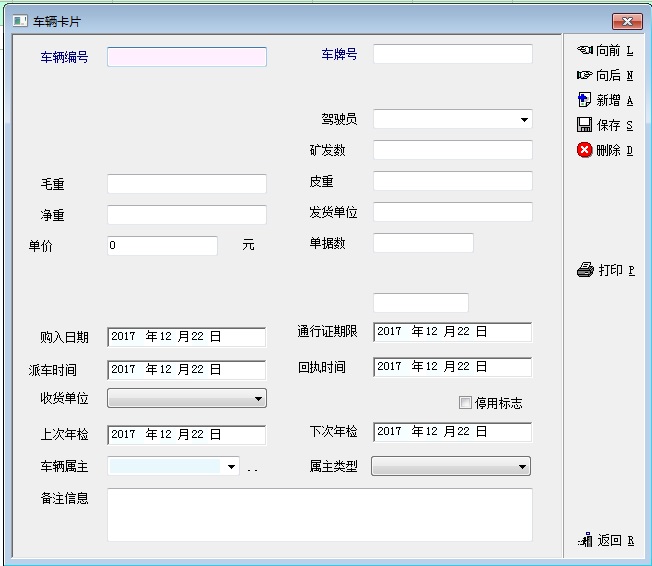Focus the 备注信息 remarks text area
This screenshot has width=652, height=566.
319,514
